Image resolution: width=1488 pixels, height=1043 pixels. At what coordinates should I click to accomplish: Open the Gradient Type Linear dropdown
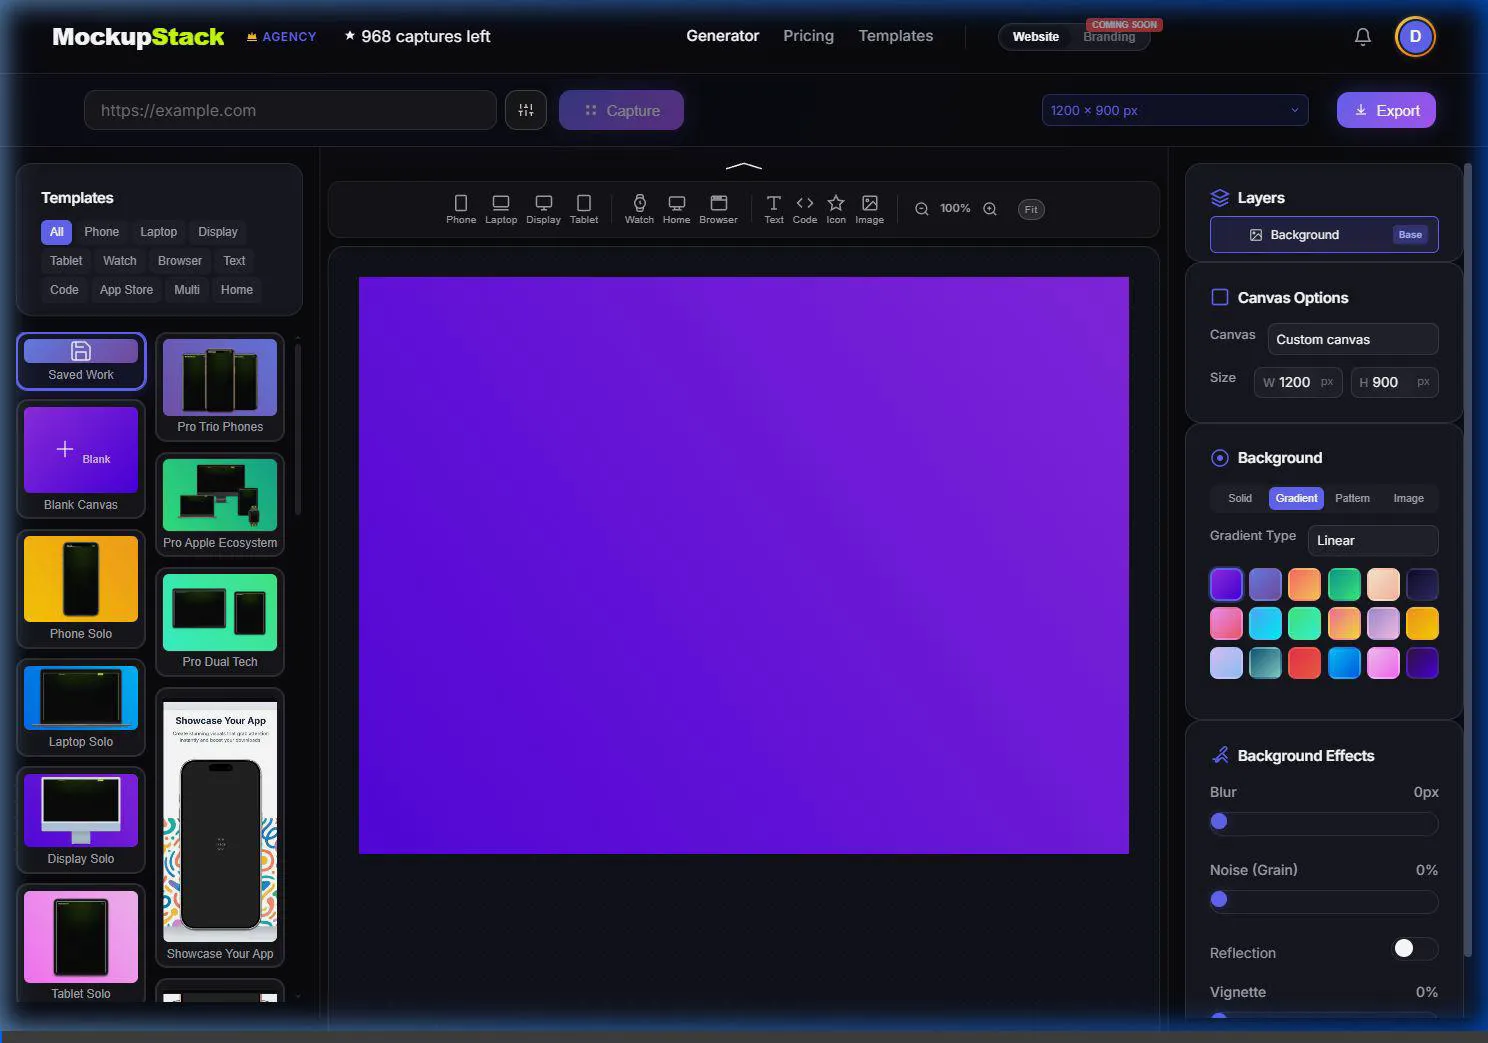click(x=1373, y=540)
